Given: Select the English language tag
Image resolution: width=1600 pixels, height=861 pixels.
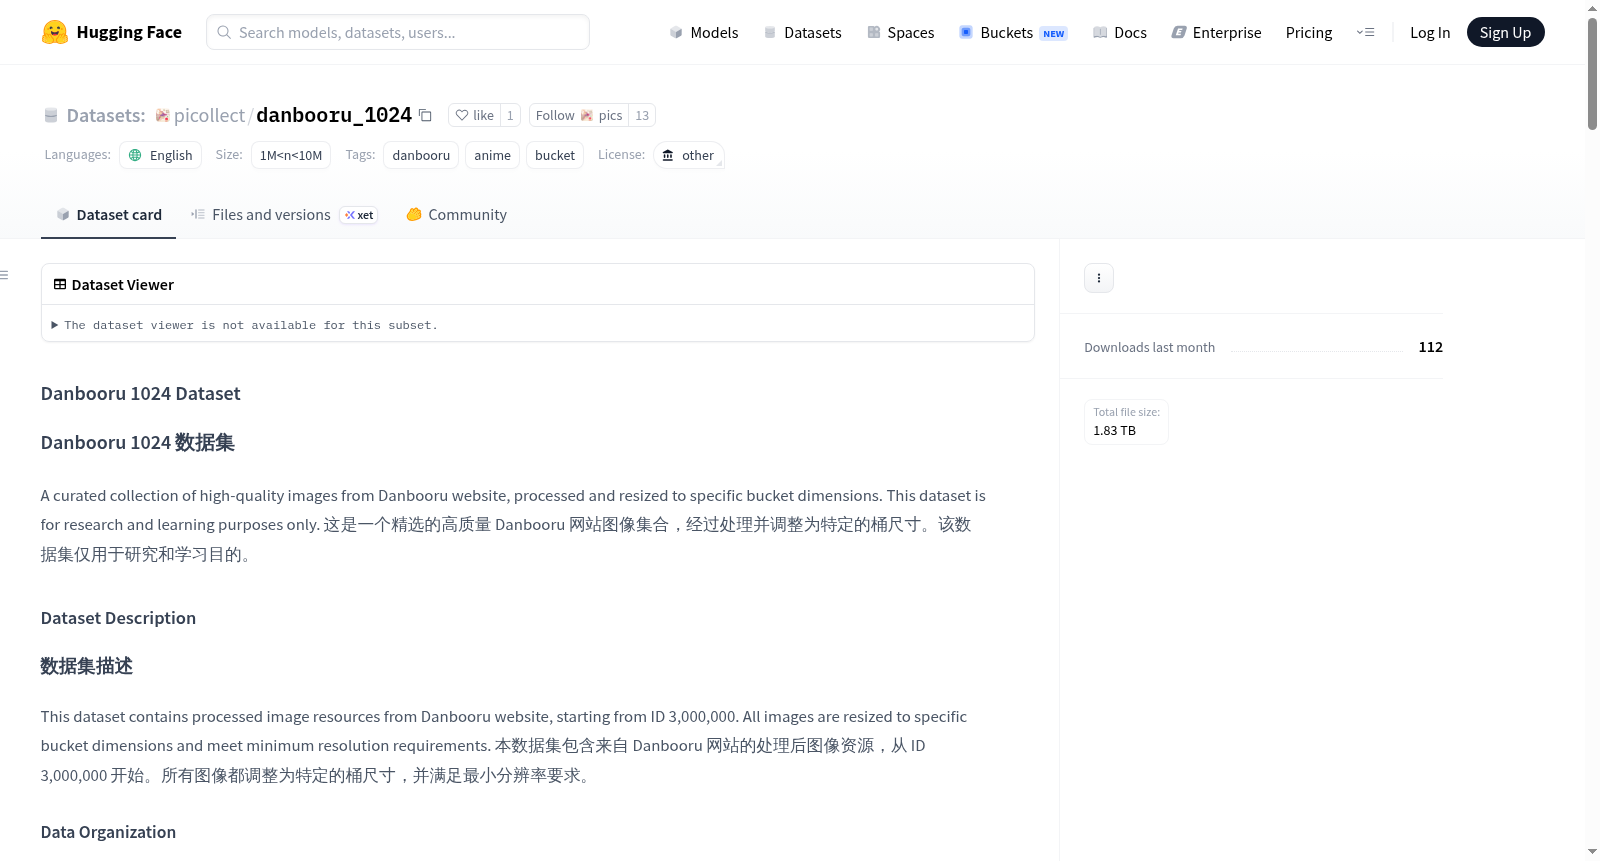Looking at the screenshot, I should 160,155.
